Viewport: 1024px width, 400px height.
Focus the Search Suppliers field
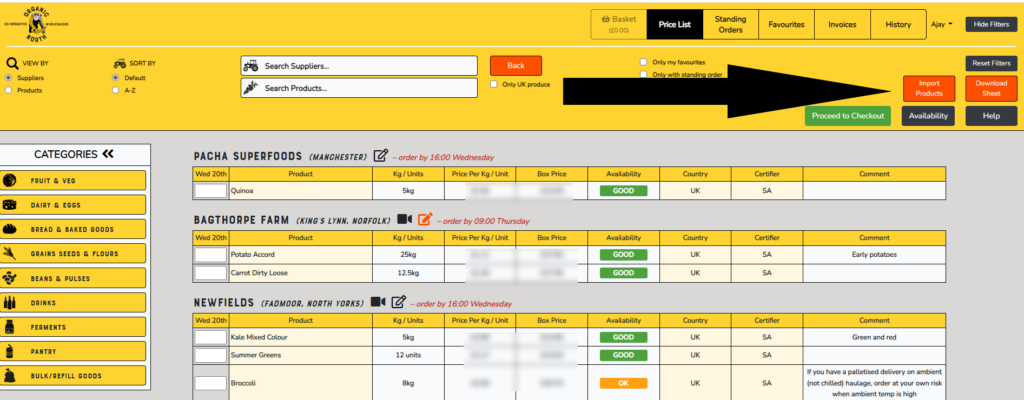click(x=359, y=66)
